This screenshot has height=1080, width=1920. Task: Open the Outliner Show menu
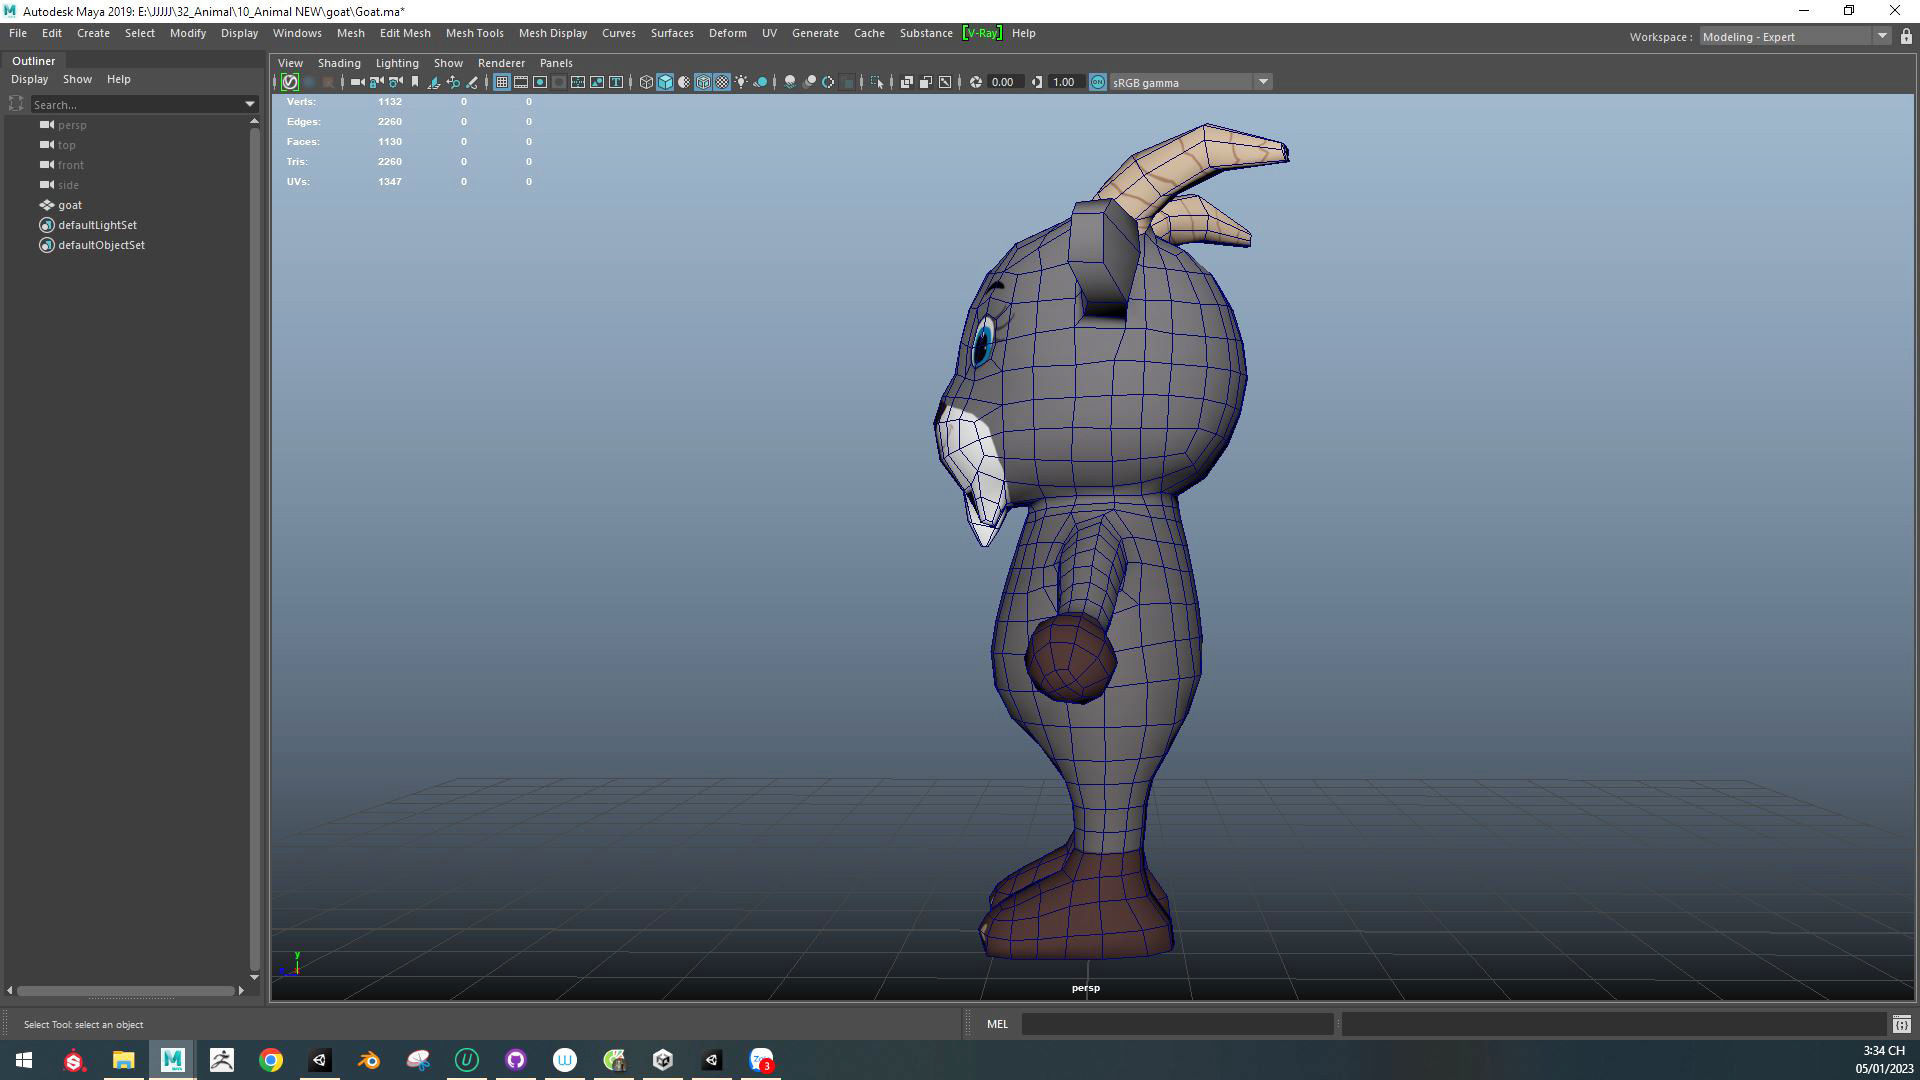tap(77, 79)
